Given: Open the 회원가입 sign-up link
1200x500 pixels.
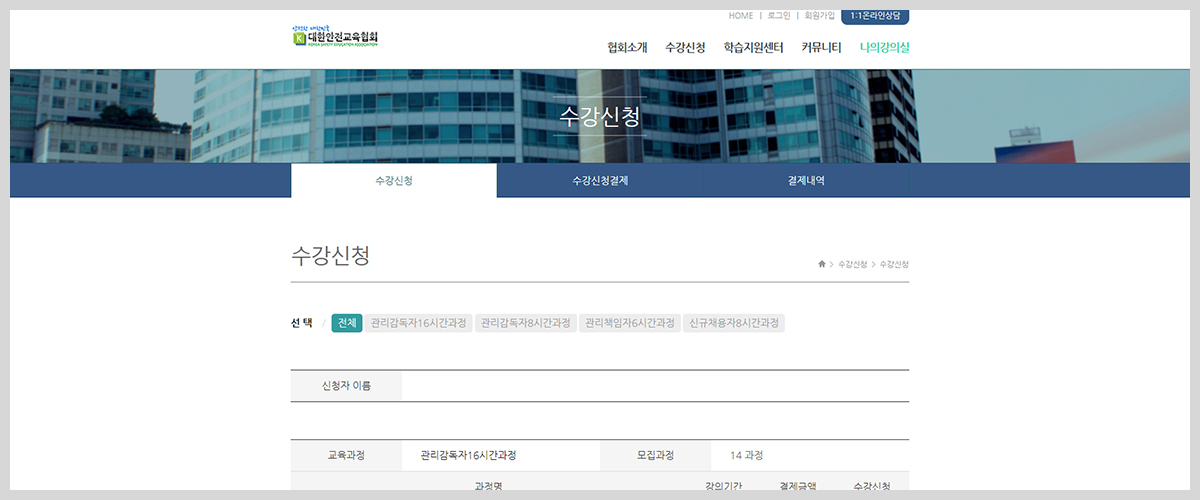Looking at the screenshot, I should [x=819, y=16].
